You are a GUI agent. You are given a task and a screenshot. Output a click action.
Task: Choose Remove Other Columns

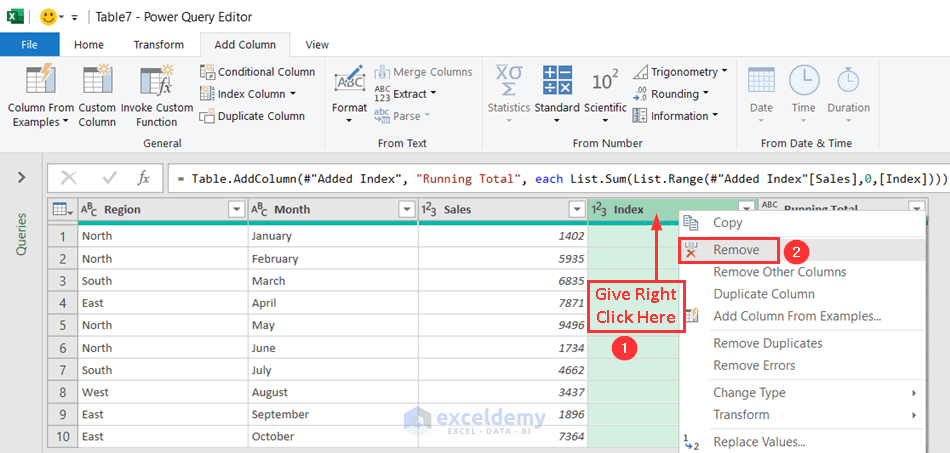click(x=802, y=272)
